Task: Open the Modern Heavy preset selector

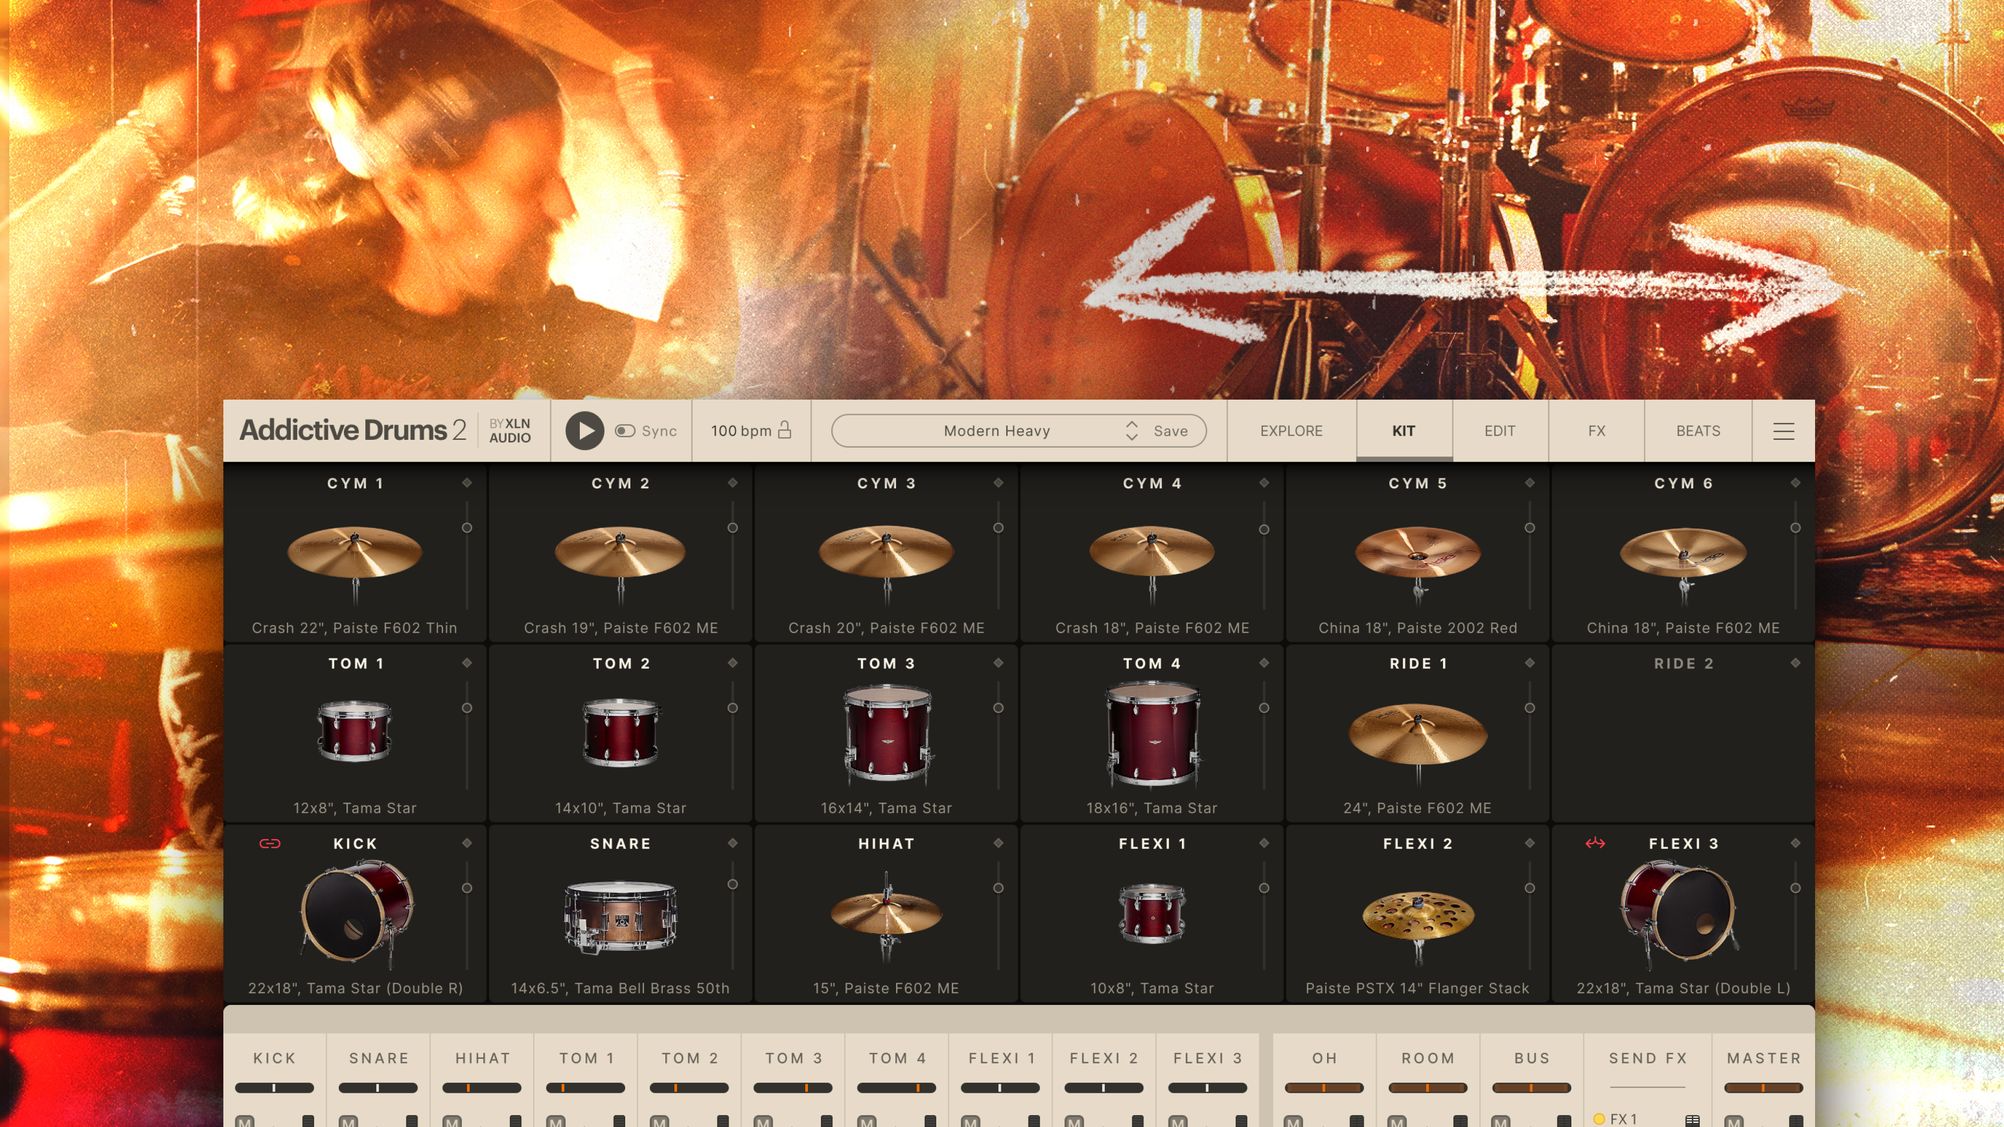Action: (997, 430)
